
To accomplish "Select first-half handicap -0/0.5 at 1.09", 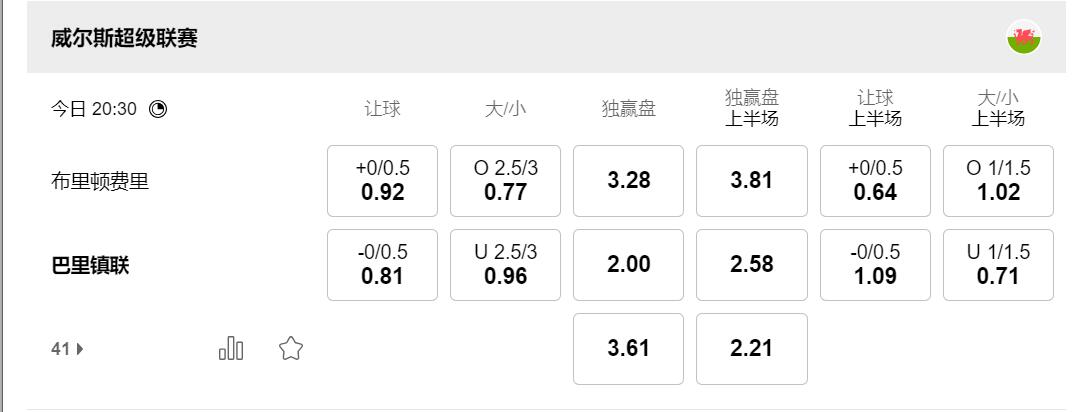I will tap(875, 265).
